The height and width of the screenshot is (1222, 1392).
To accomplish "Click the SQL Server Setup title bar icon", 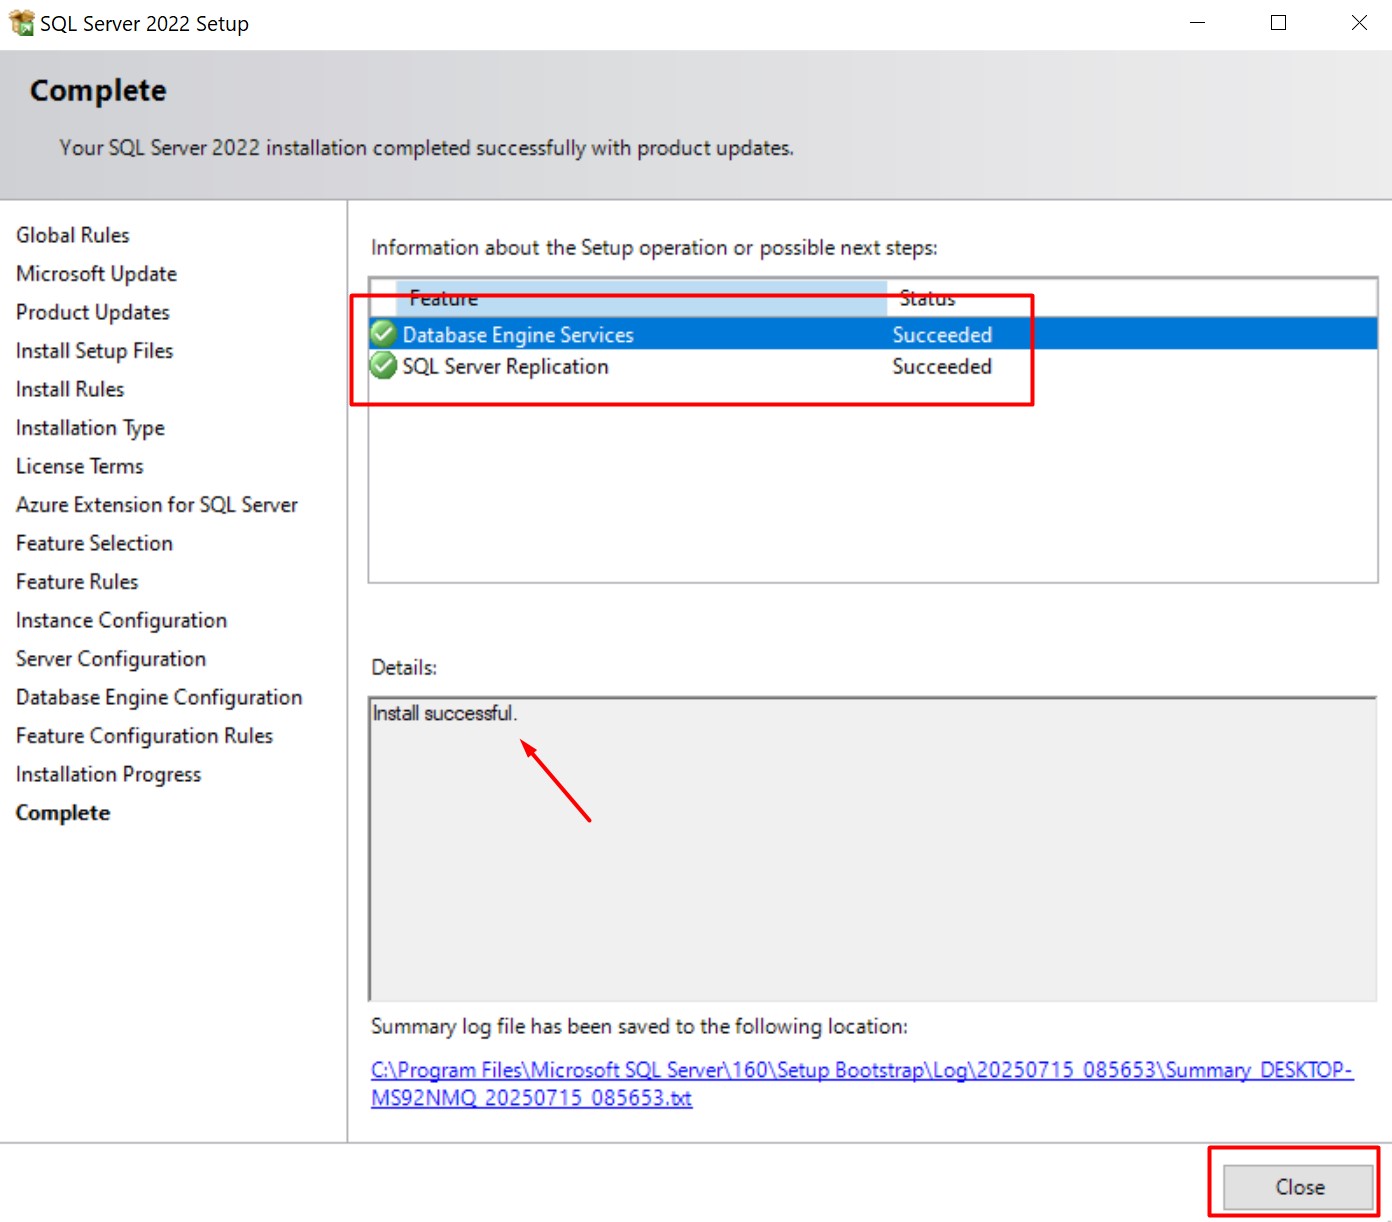I will click(21, 23).
